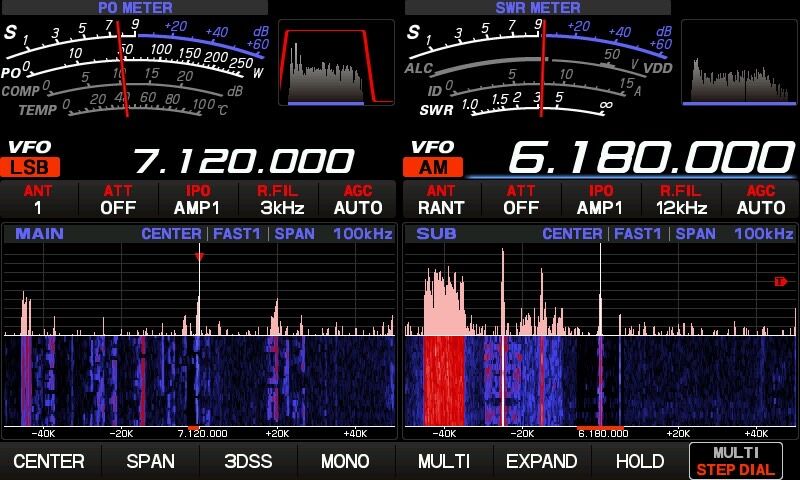800x480 pixels.
Task: Change sub IPO AMP1 setting
Action: (601, 200)
